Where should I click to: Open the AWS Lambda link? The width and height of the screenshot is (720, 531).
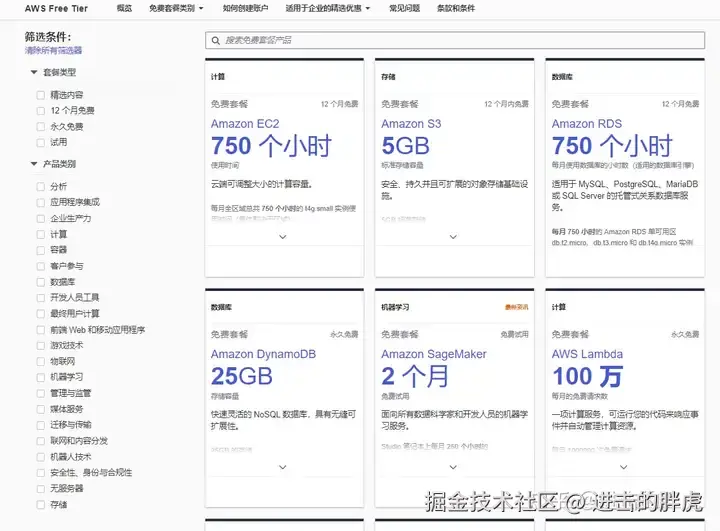coord(587,354)
